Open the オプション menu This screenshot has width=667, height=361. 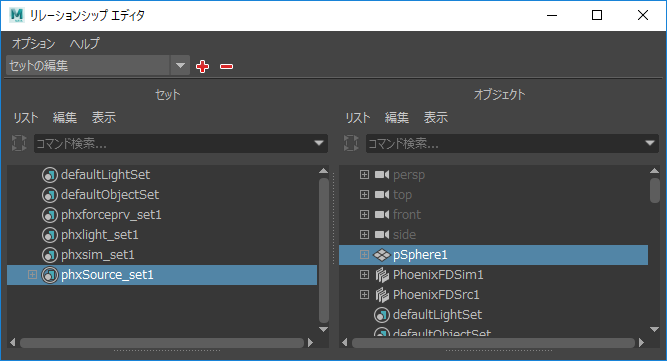point(34,43)
